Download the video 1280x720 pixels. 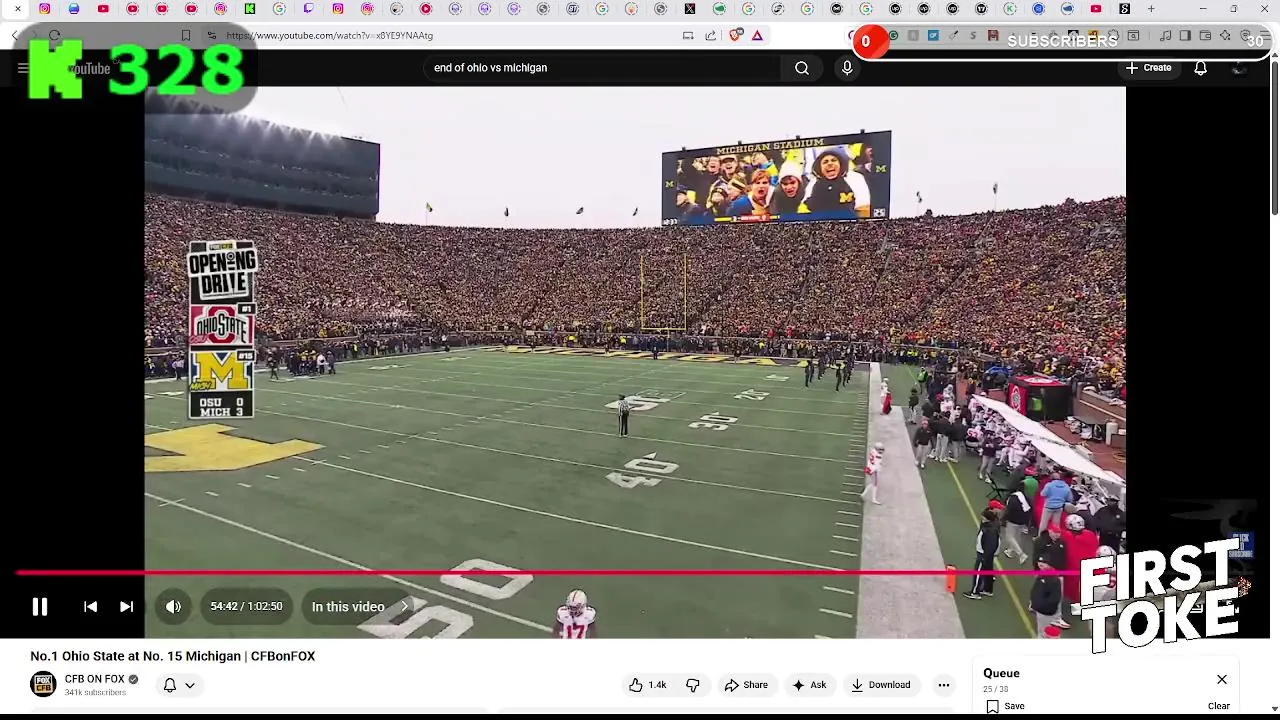[881, 685]
